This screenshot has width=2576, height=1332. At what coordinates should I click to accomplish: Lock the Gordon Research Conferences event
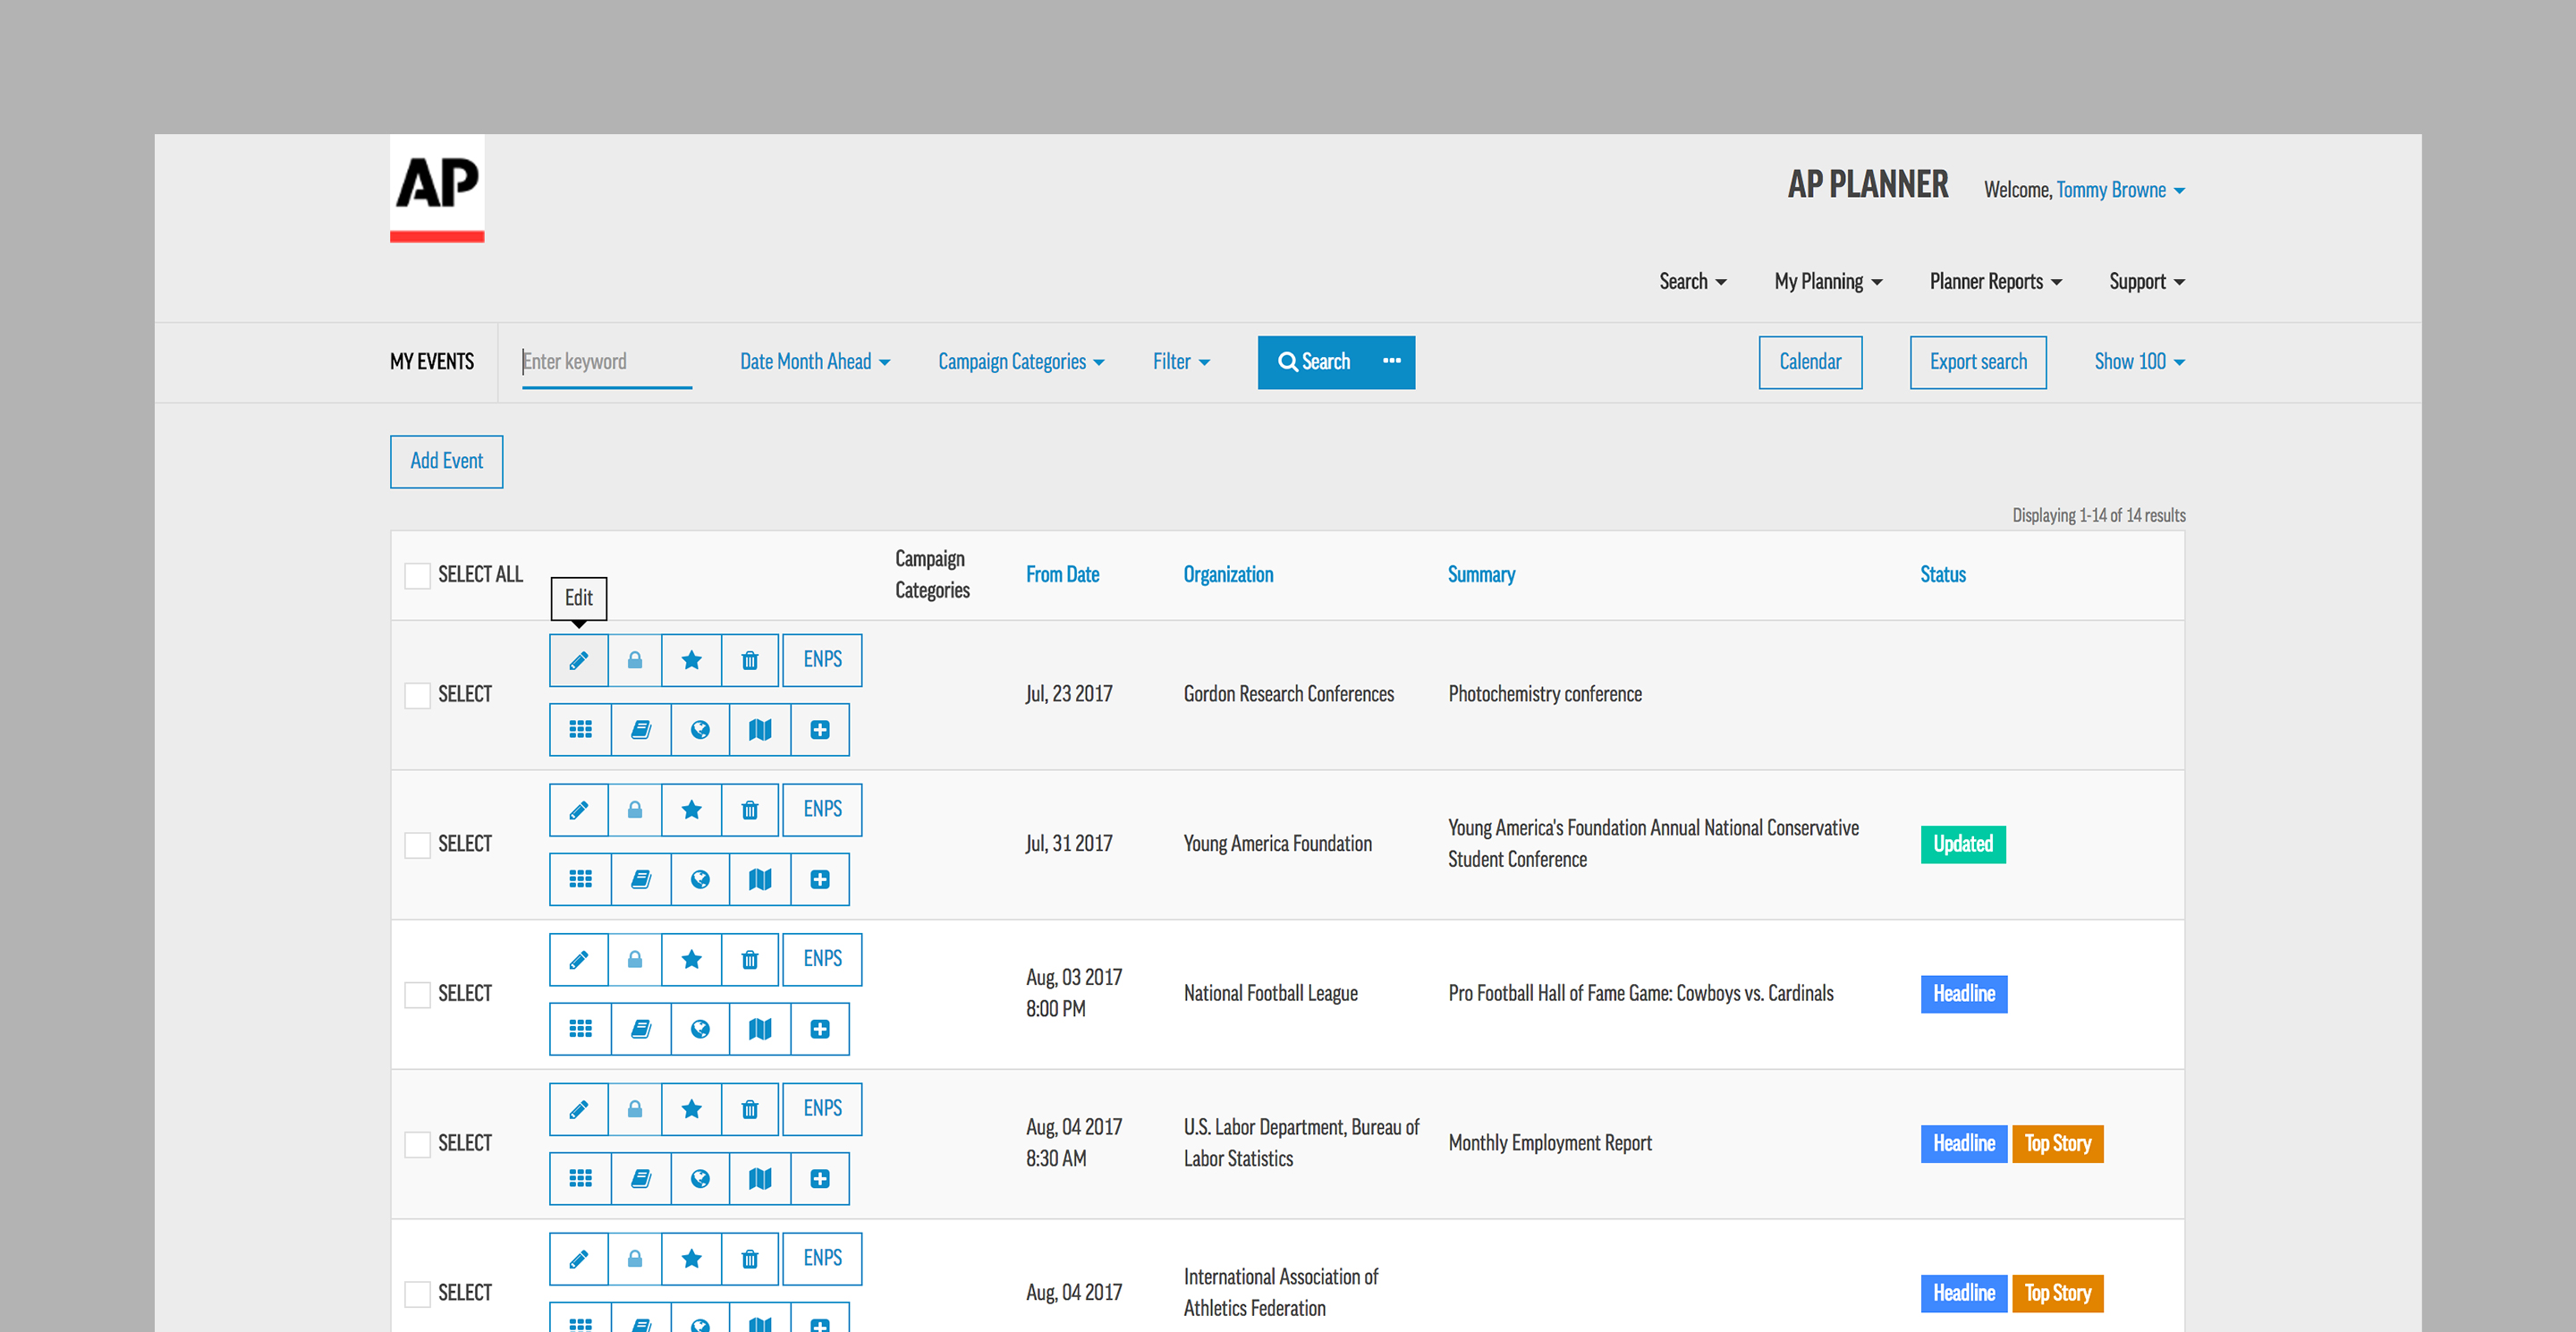point(635,660)
